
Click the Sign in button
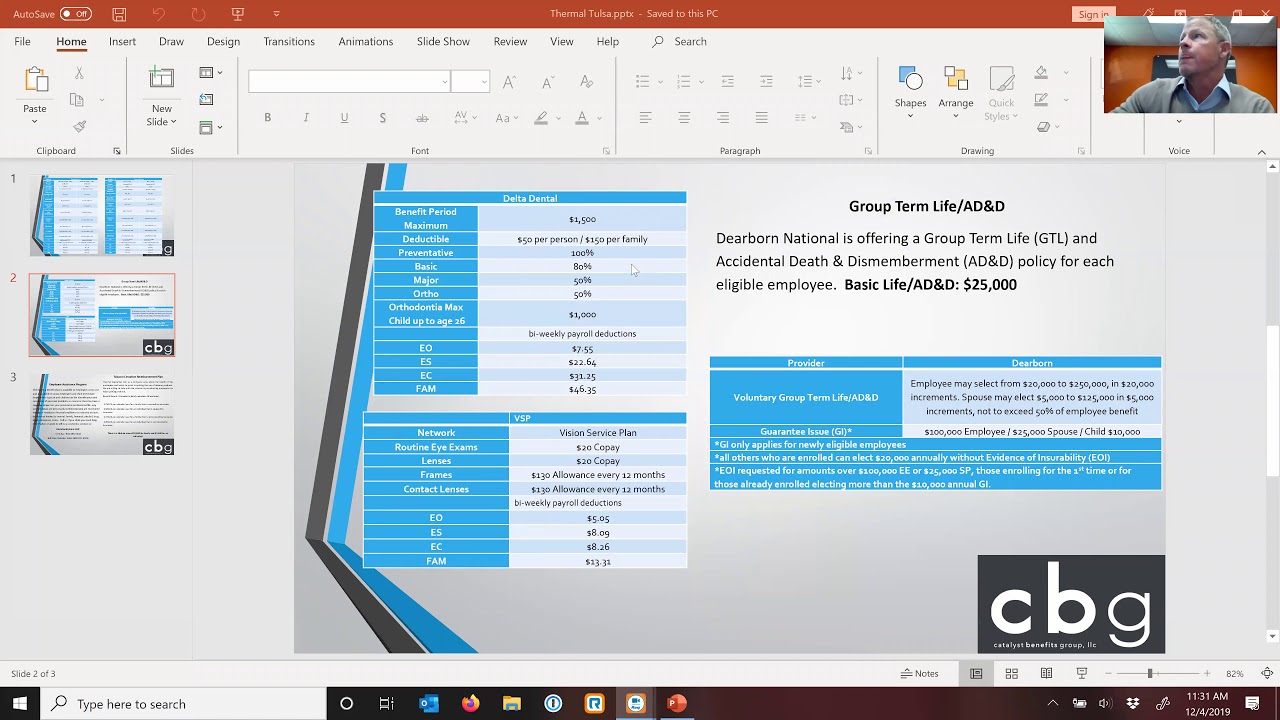pyautogui.click(x=1093, y=14)
